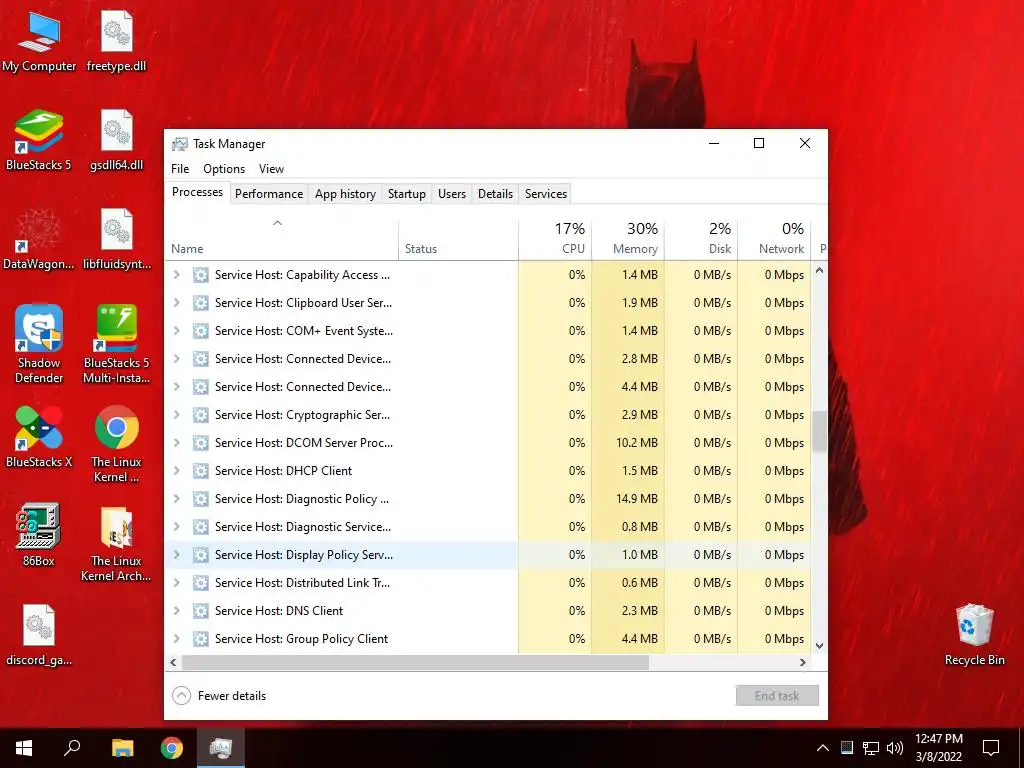Viewport: 1024px width, 768px height.
Task: Select gsdll64.dll desktop file
Action: (x=116, y=140)
